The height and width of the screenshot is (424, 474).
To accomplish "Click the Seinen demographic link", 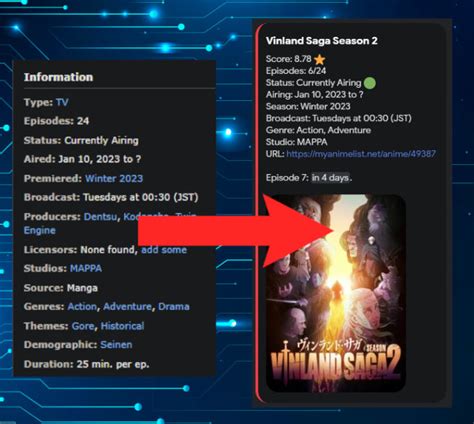I will 116,345.
